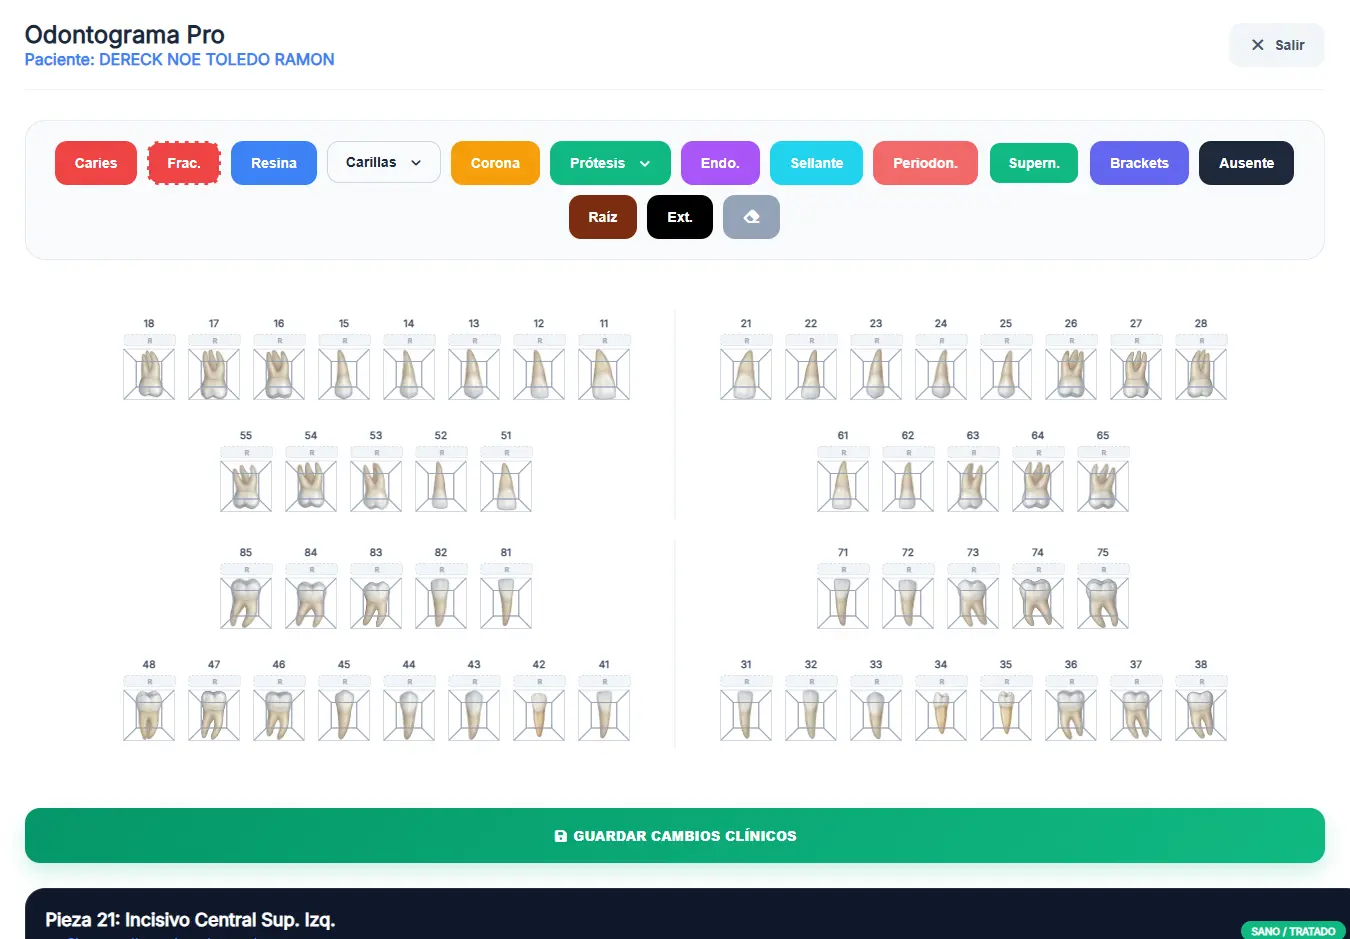1350x939 pixels.
Task: Activate the Sellante marking tool
Action: (817, 163)
